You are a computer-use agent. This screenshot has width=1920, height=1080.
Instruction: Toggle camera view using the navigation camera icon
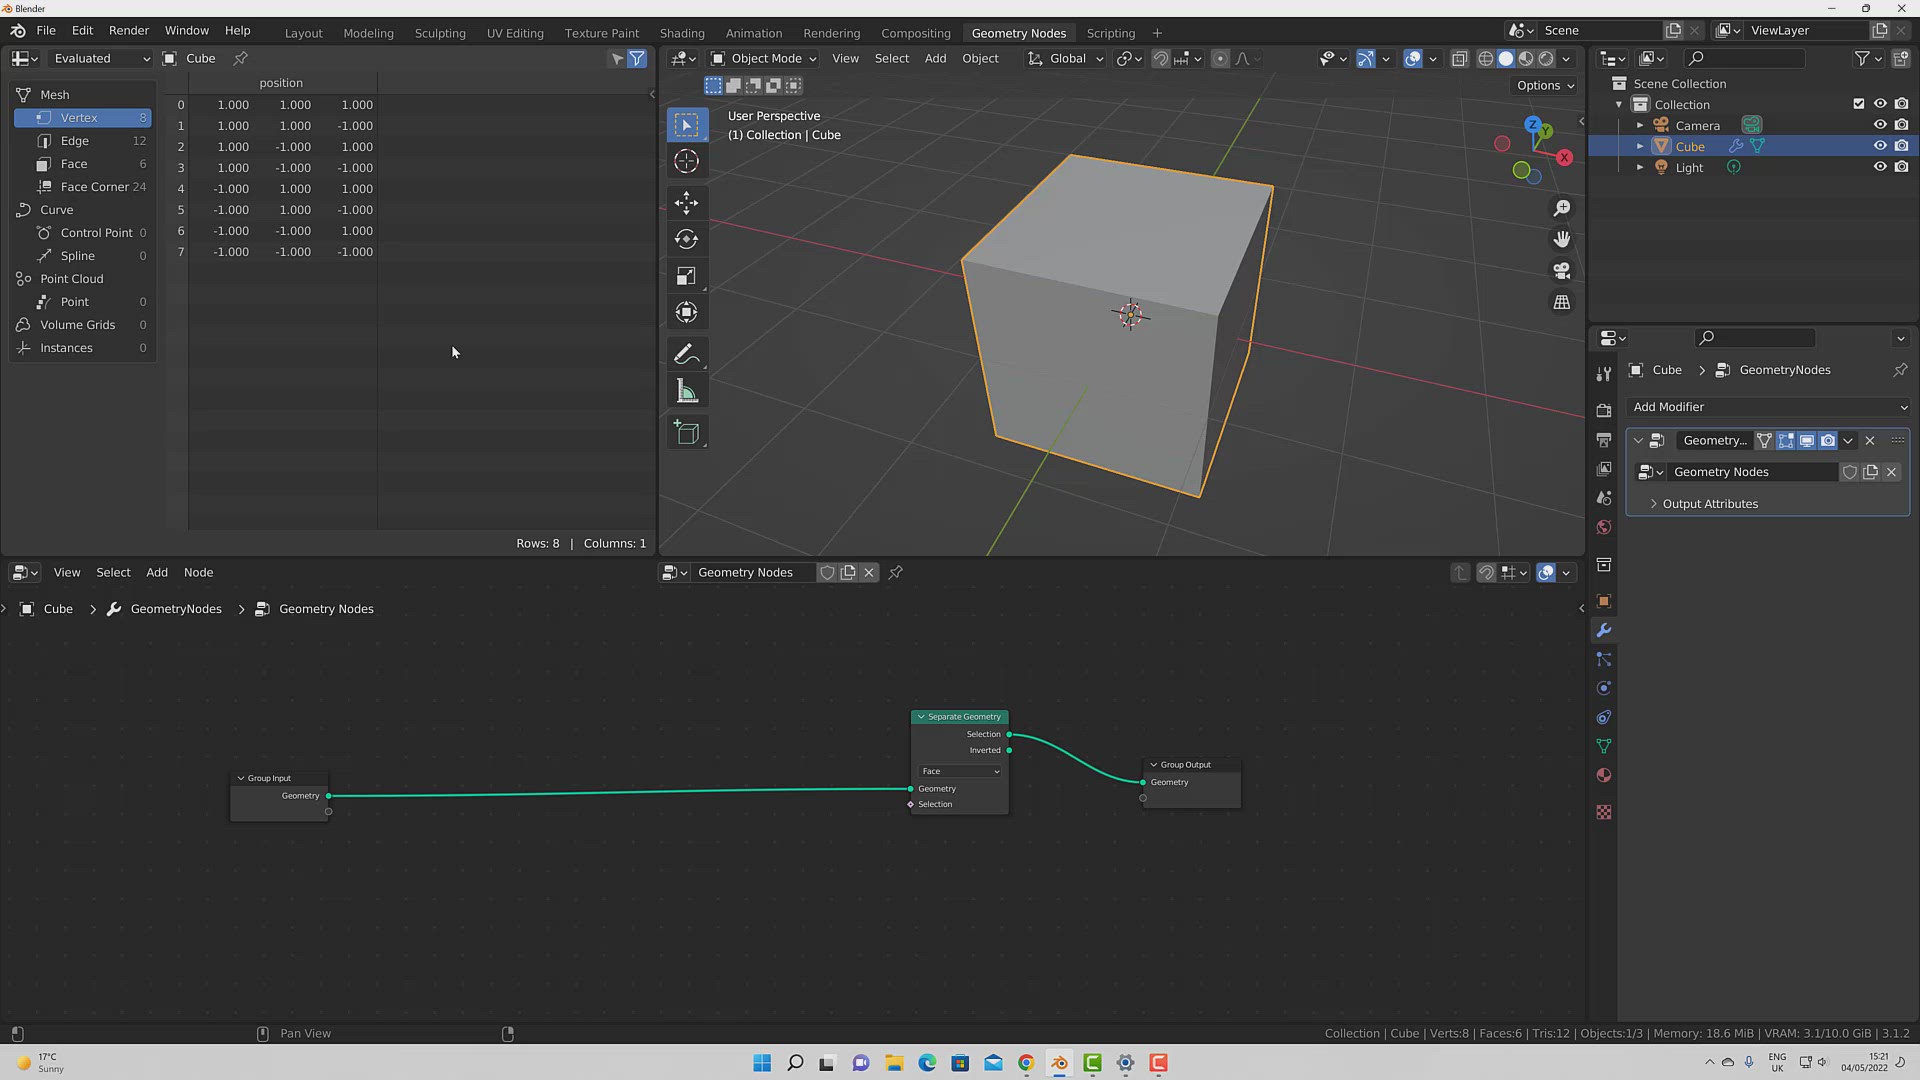1562,270
